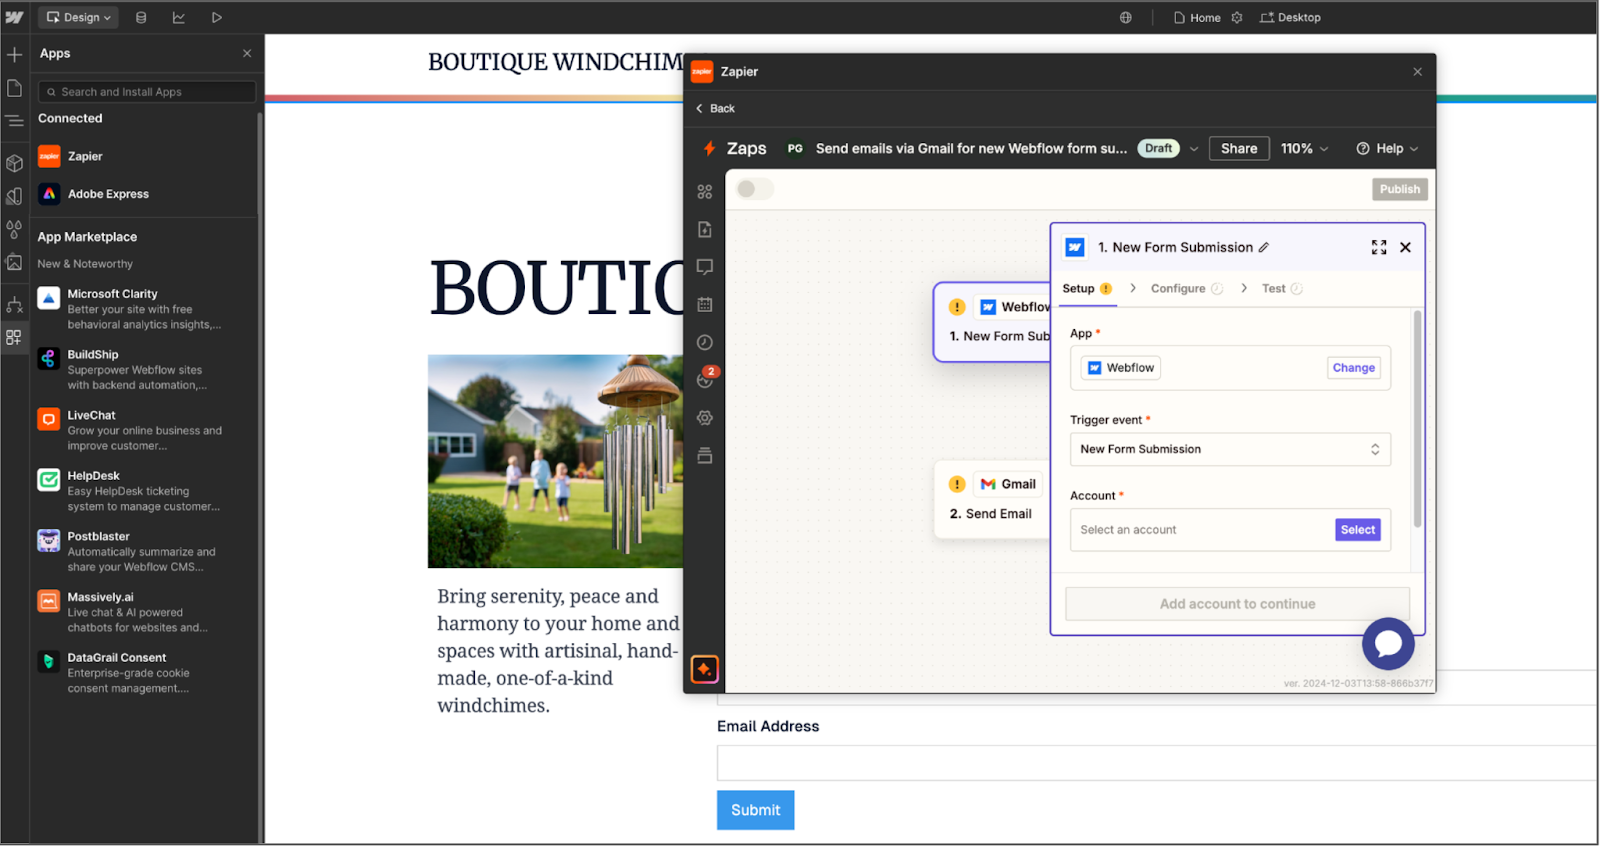Open the Assets image icon
Screen dimensions: 1600x847
14,263
